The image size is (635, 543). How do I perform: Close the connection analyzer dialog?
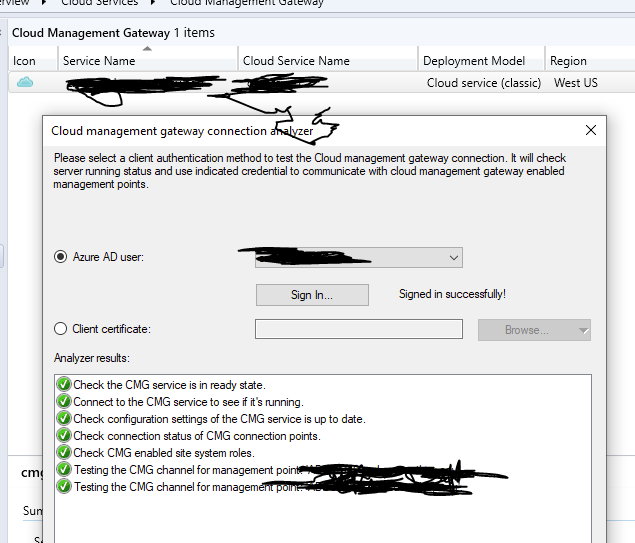(x=591, y=130)
